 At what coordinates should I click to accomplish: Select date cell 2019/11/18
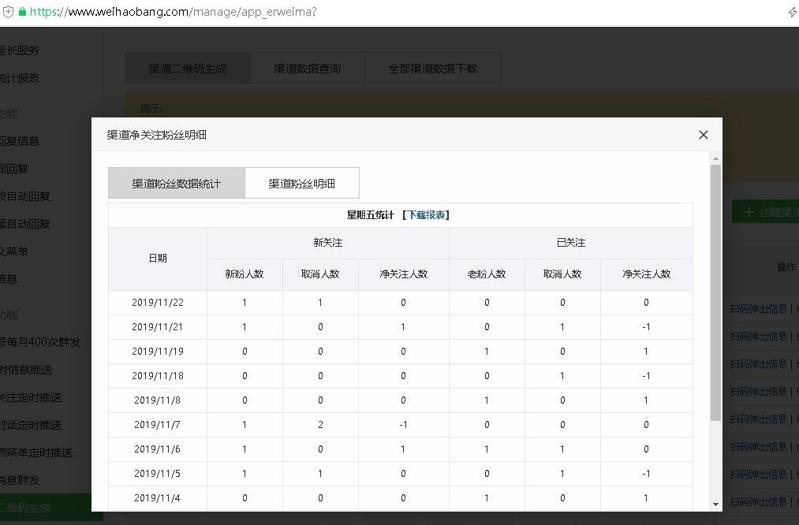pyautogui.click(x=157, y=376)
